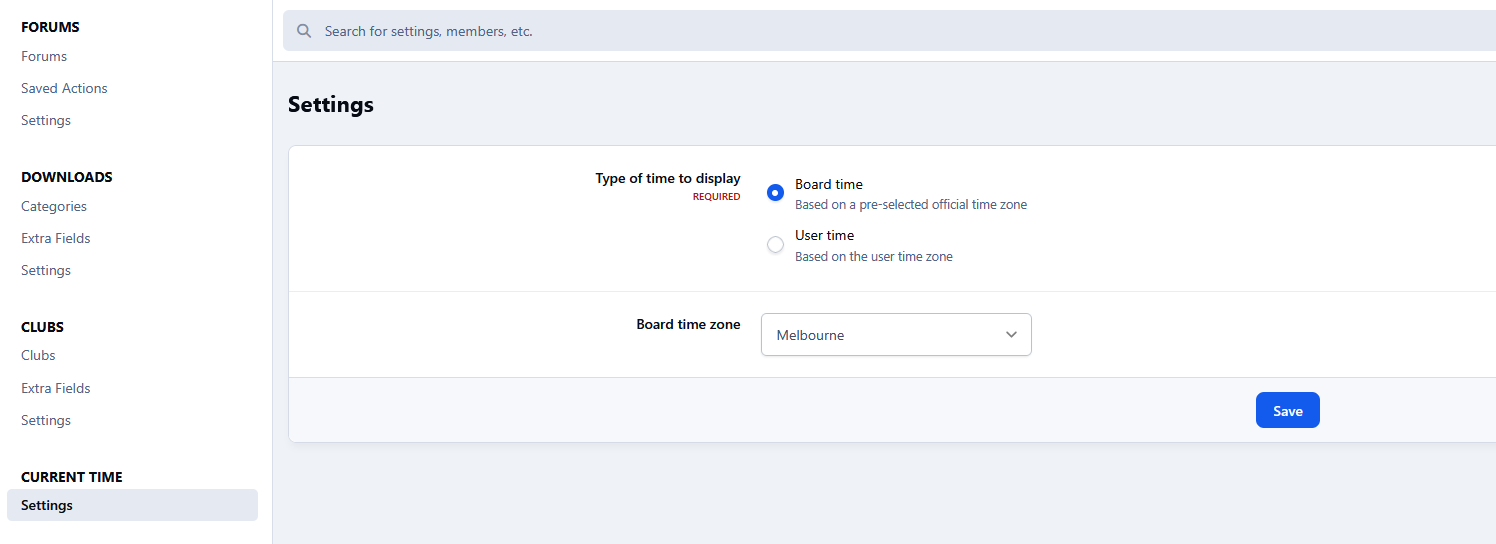Open Settings under the Downloads section
The image size is (1496, 544).
[46, 270]
